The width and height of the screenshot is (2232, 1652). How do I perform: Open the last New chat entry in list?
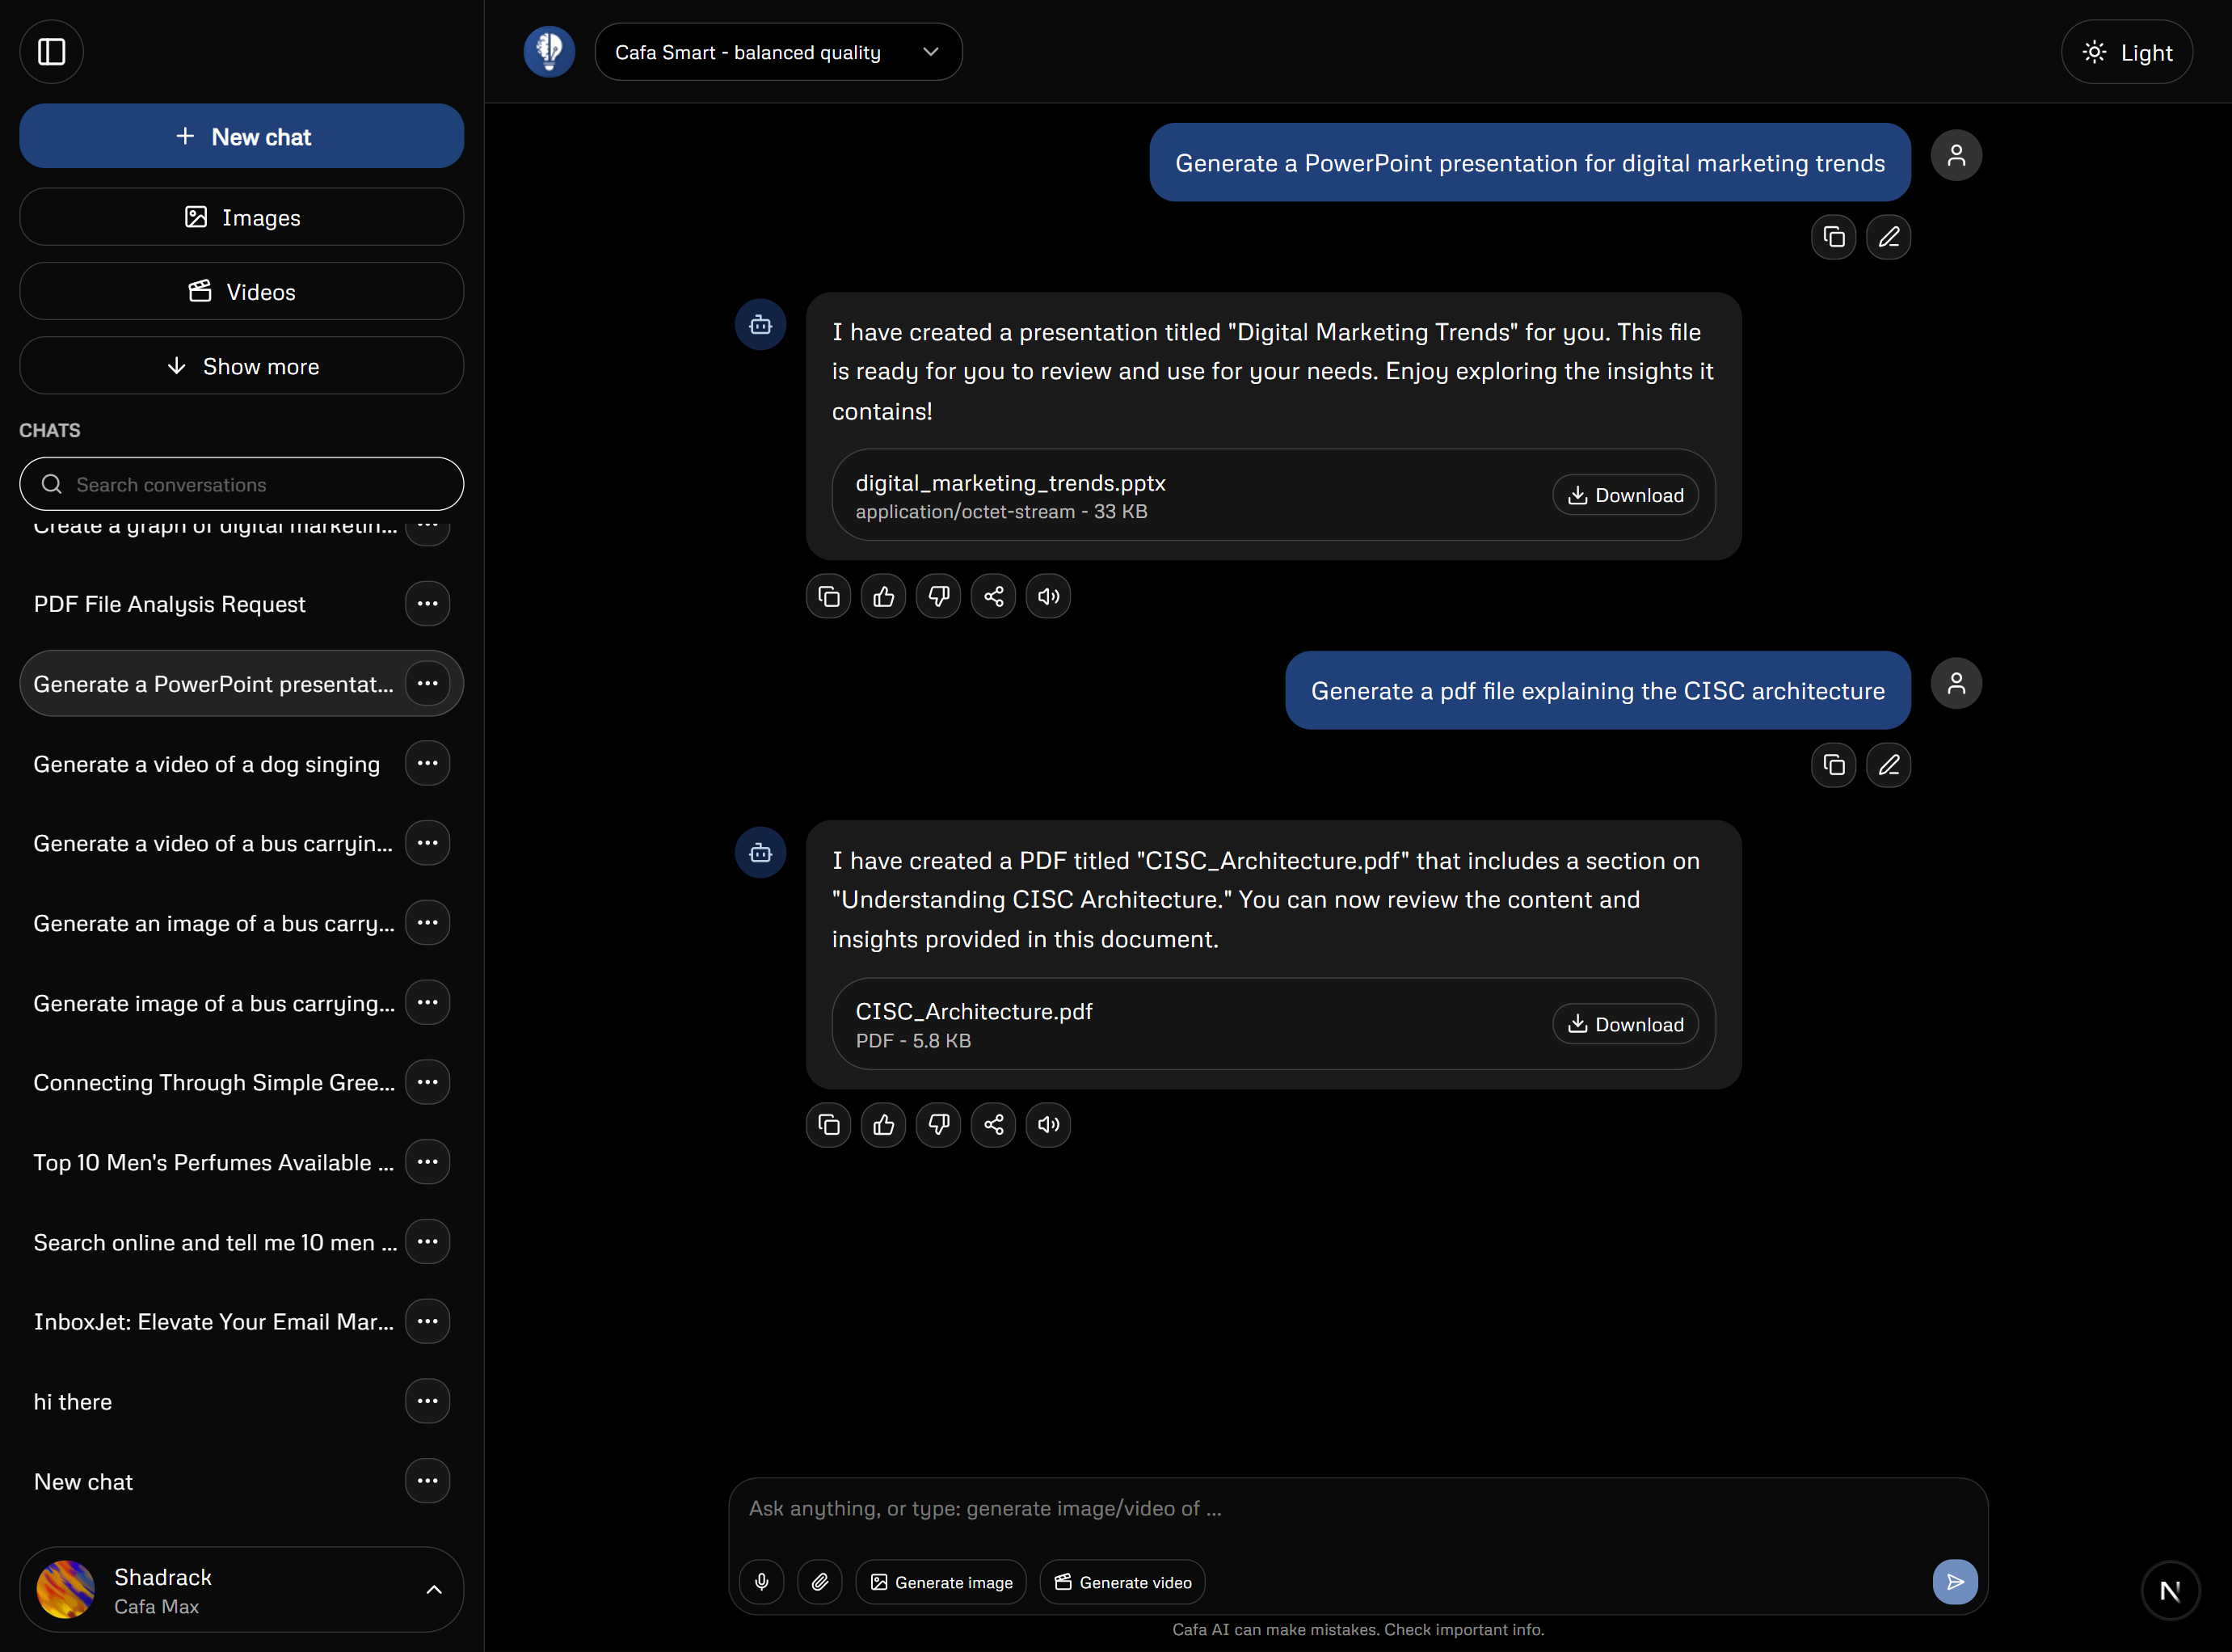(x=83, y=1482)
